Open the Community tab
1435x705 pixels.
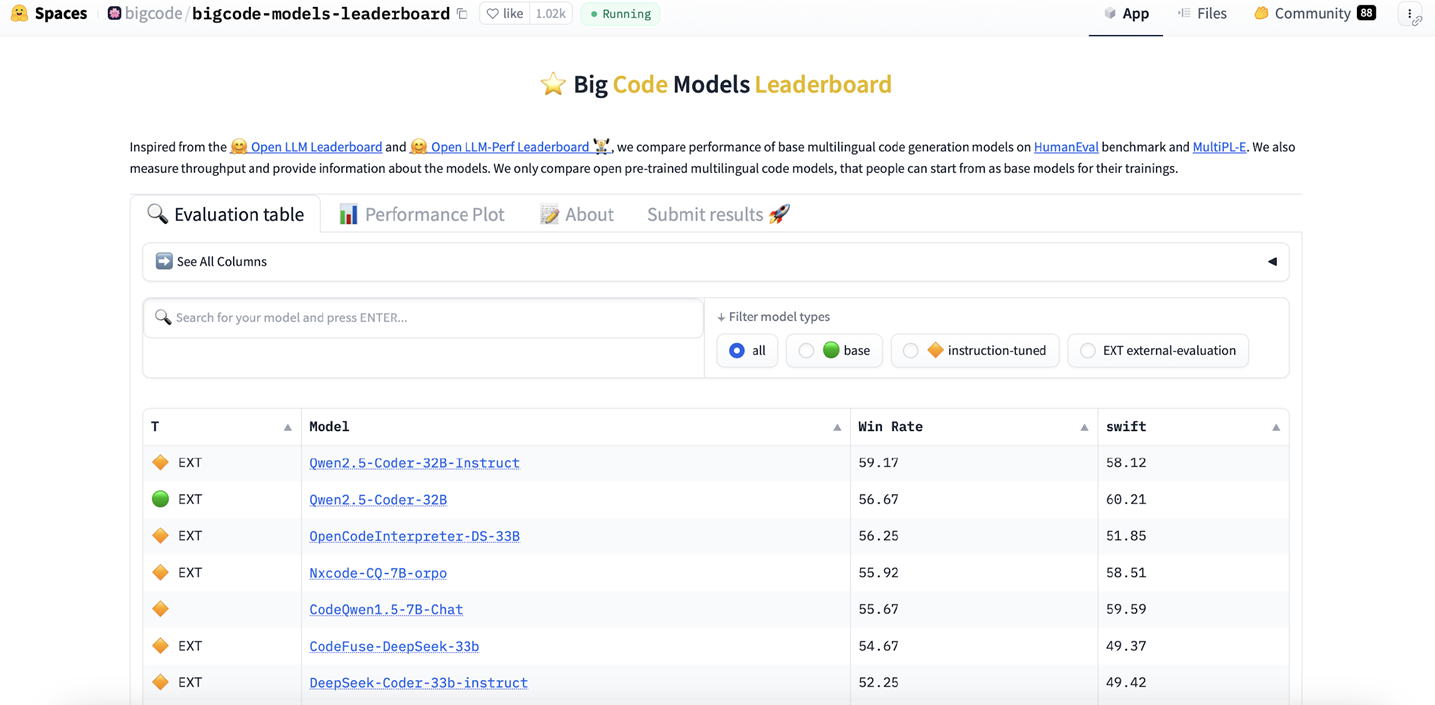(1314, 14)
